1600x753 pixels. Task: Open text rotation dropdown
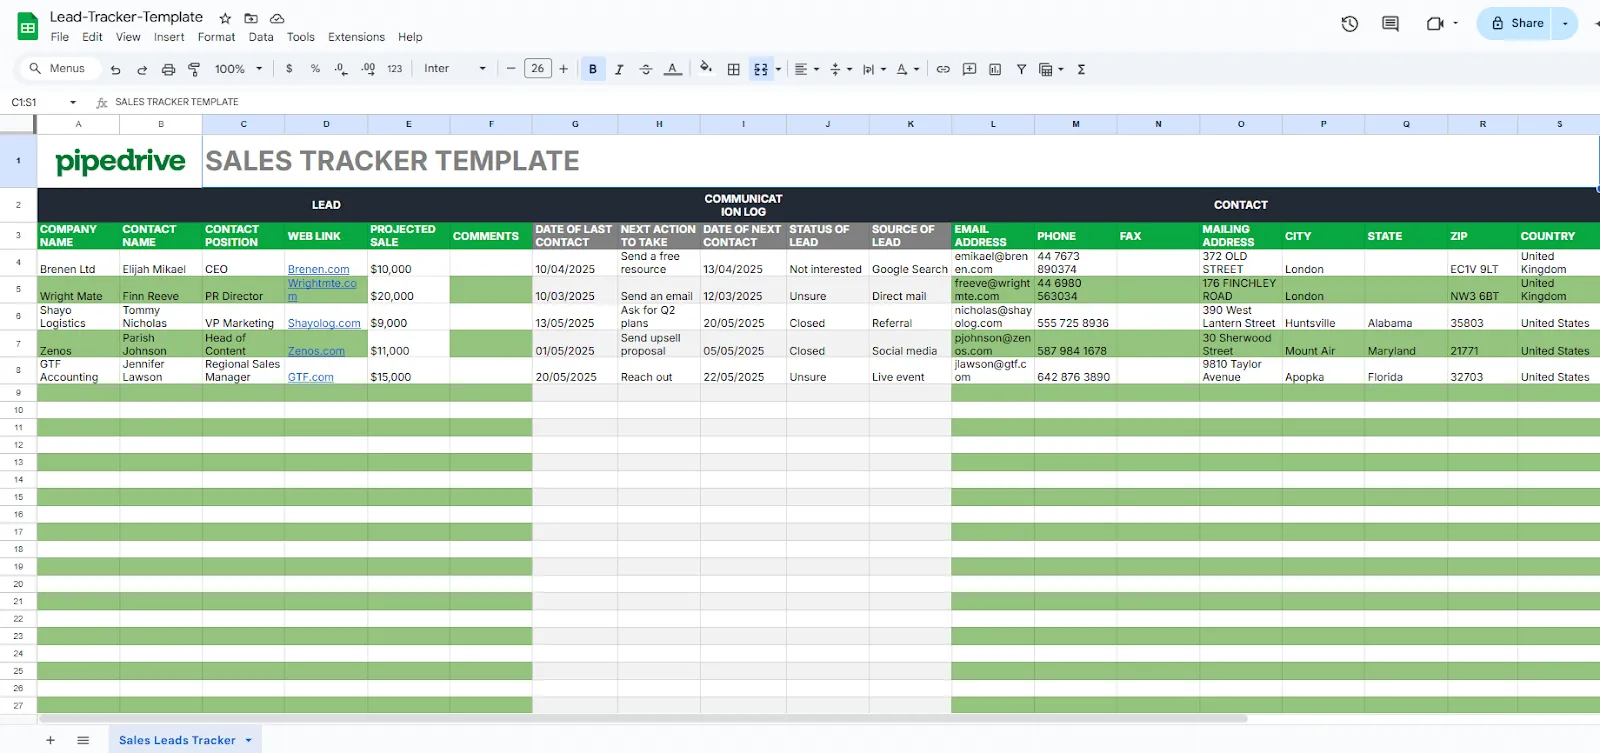click(x=907, y=69)
